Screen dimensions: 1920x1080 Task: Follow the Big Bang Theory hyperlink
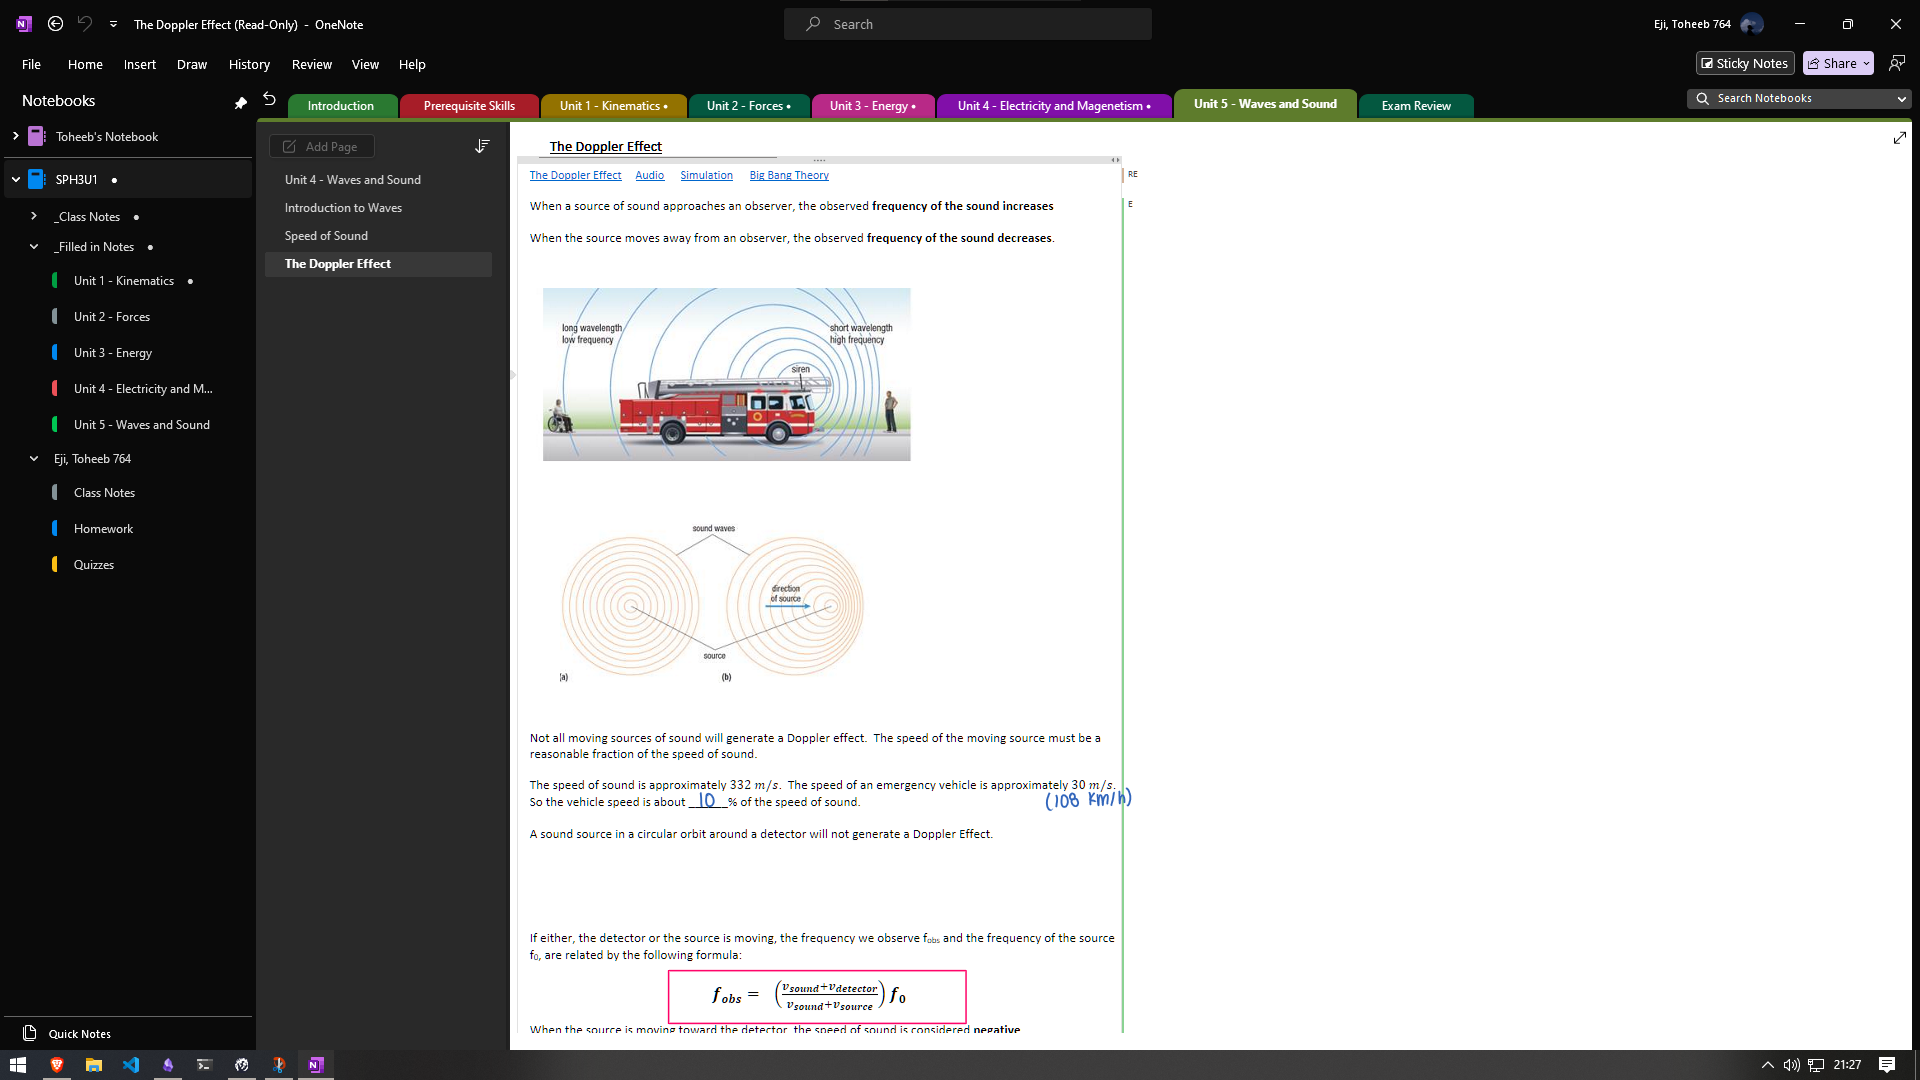[789, 175]
